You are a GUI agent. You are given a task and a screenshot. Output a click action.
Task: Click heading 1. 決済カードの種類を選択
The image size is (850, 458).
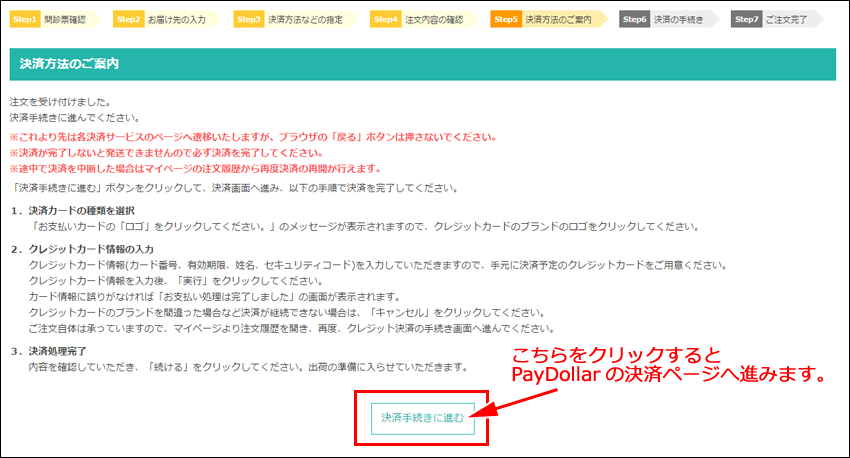[72, 210]
